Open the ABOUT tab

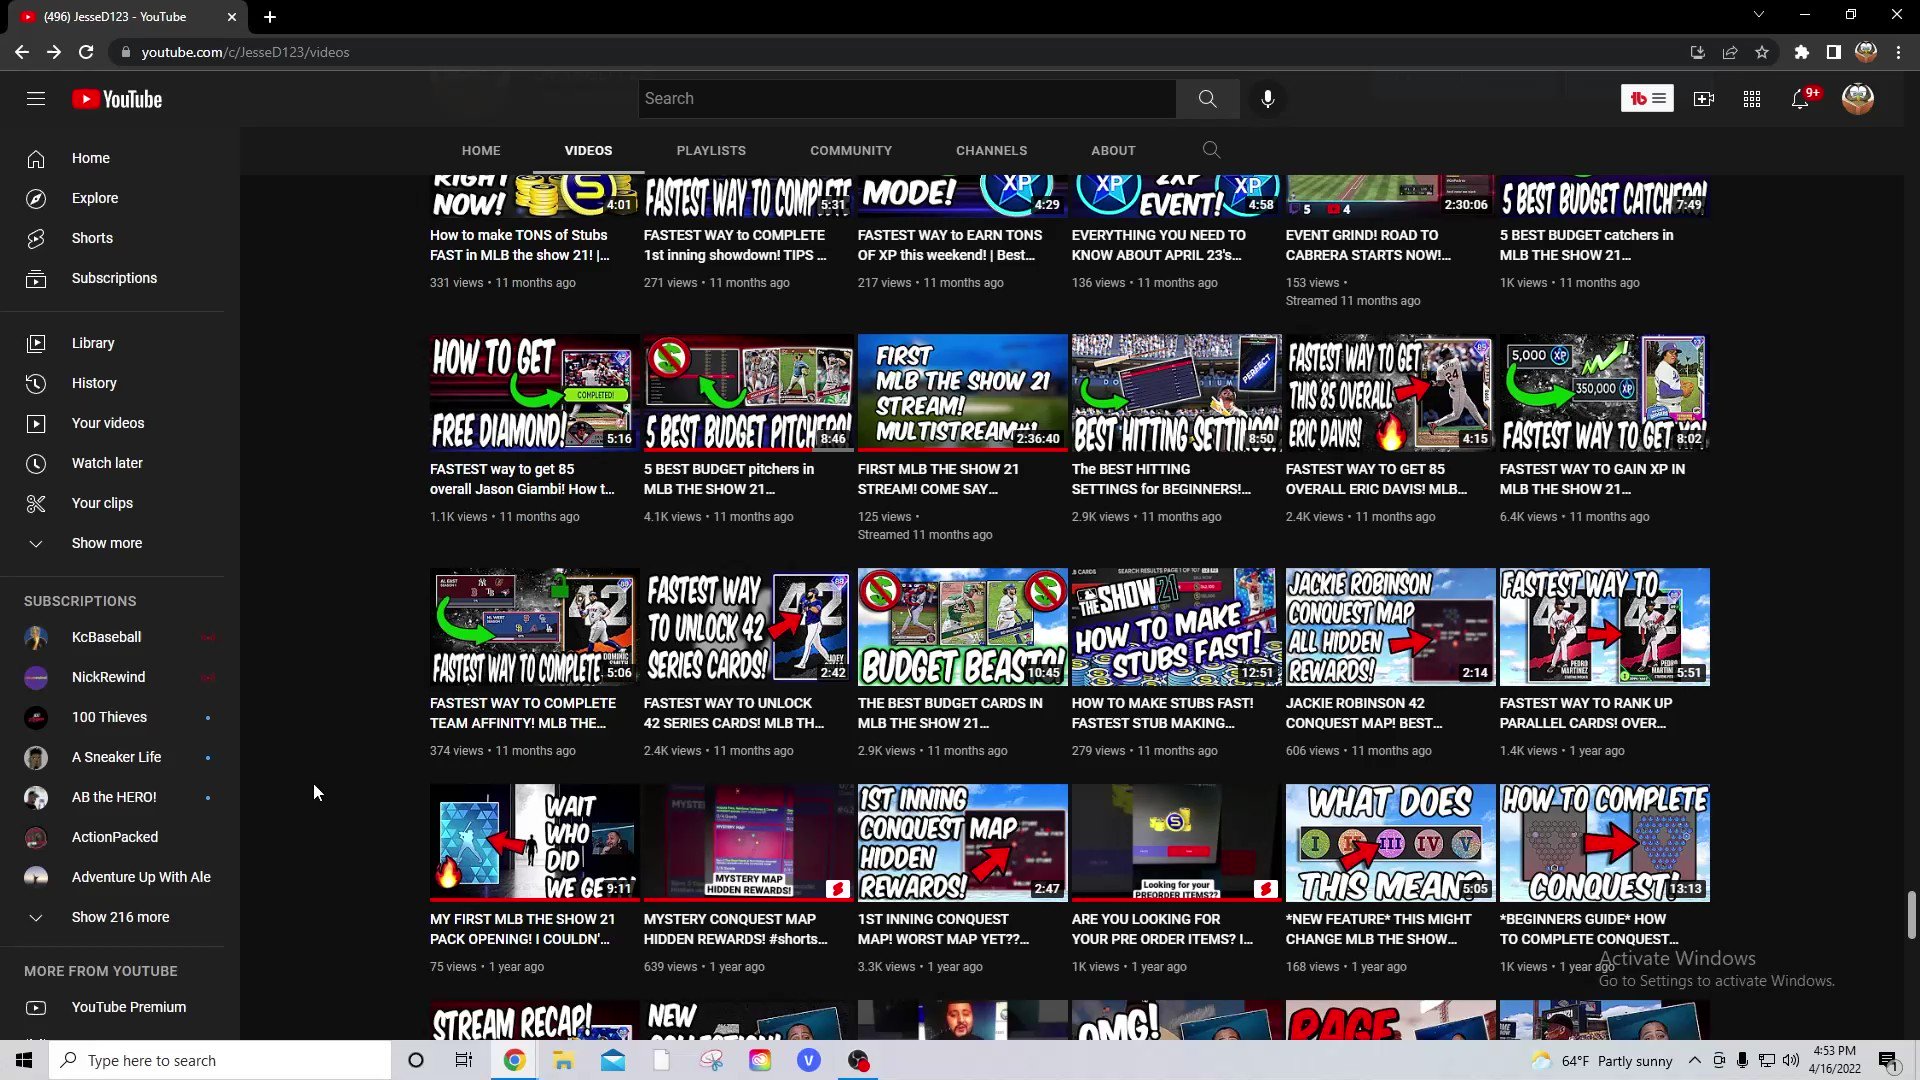(x=1113, y=150)
